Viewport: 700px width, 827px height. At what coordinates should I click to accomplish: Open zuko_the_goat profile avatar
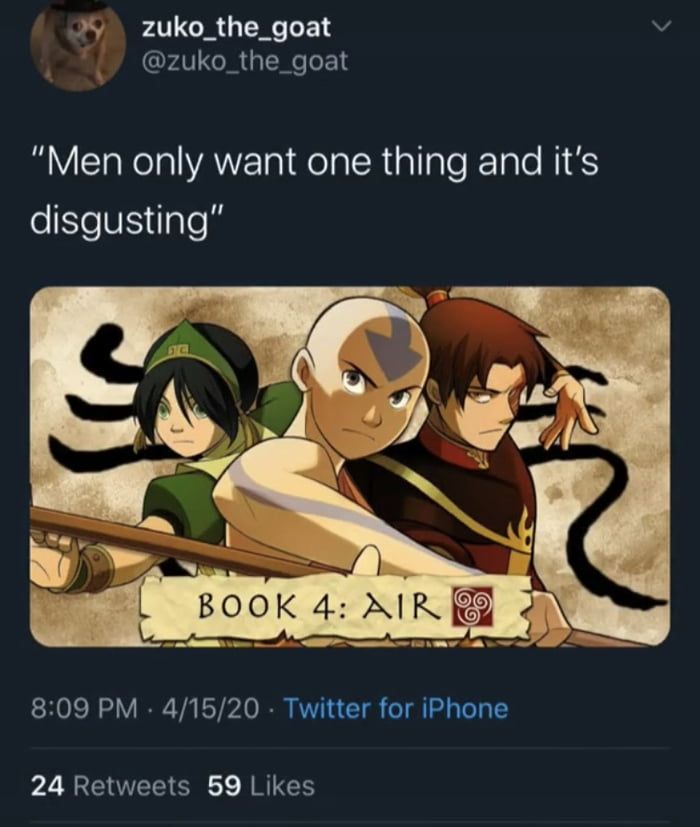78,45
